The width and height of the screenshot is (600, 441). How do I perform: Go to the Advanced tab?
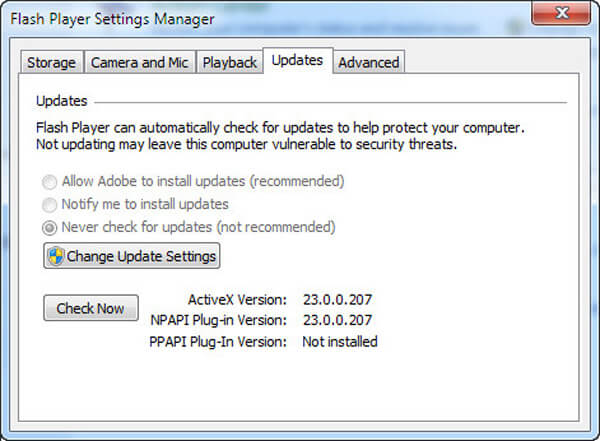tap(369, 62)
